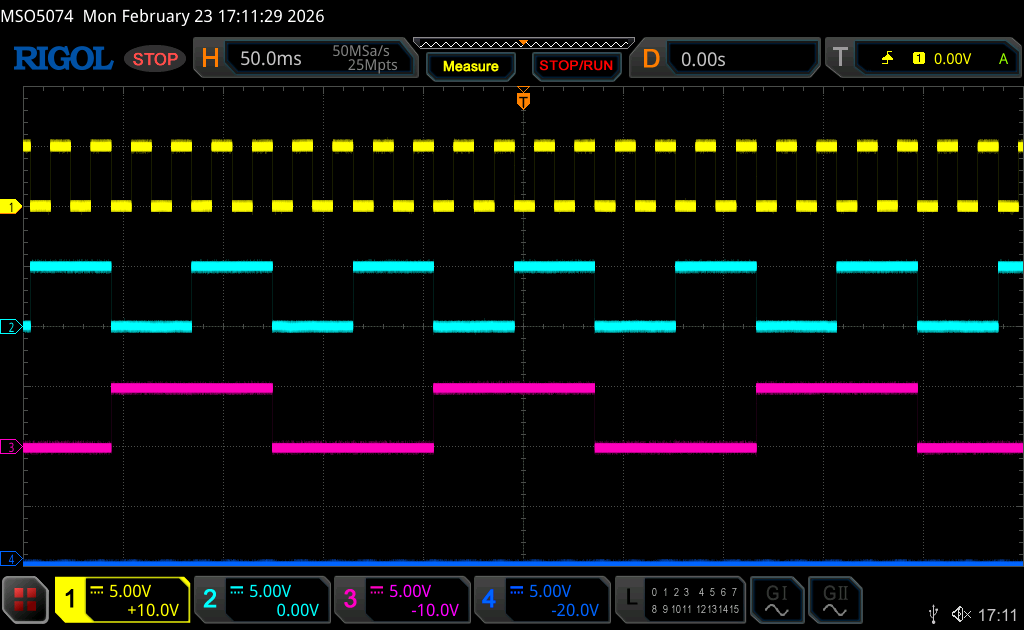Toggle channel 4 blue channel tab
The height and width of the screenshot is (630, 1024).
(542, 599)
